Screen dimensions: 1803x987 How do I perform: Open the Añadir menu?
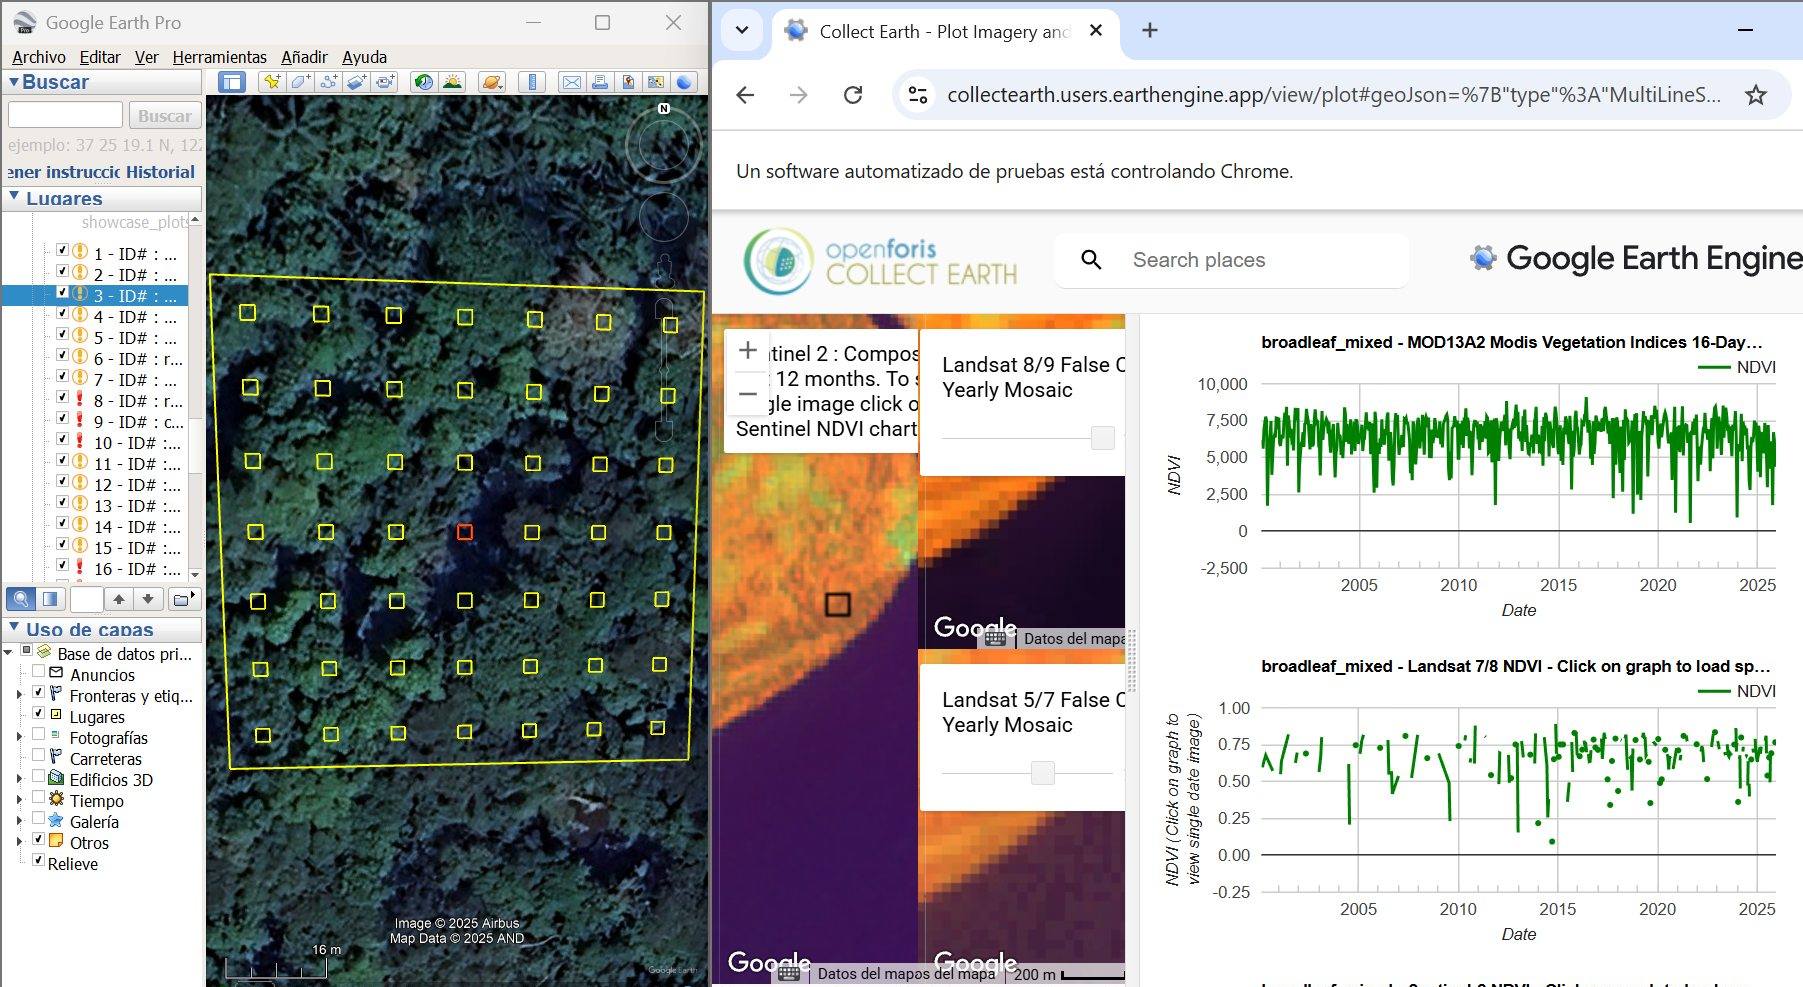tap(304, 57)
